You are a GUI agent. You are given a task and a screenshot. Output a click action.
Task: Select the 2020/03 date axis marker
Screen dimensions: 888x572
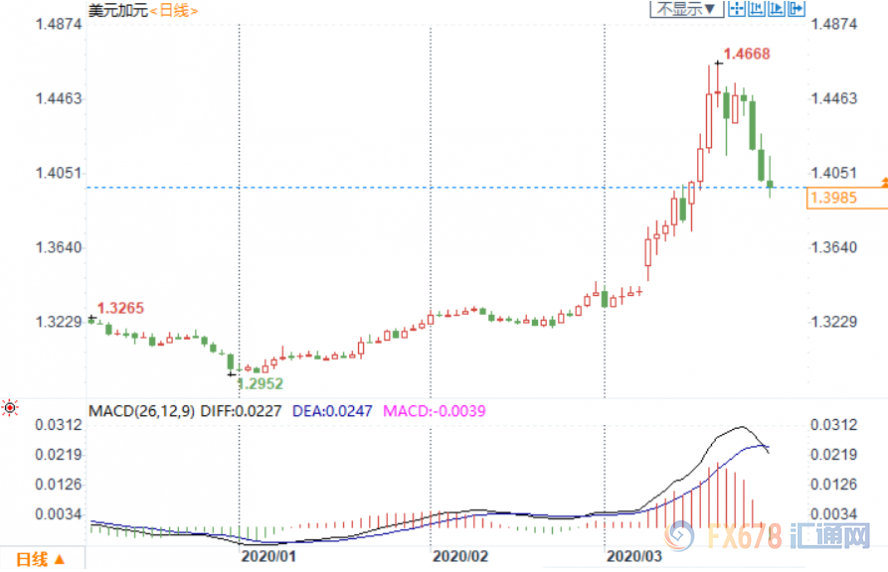[634, 556]
